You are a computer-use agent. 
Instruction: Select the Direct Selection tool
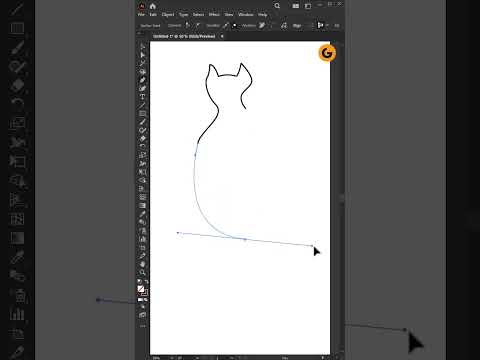(143, 55)
